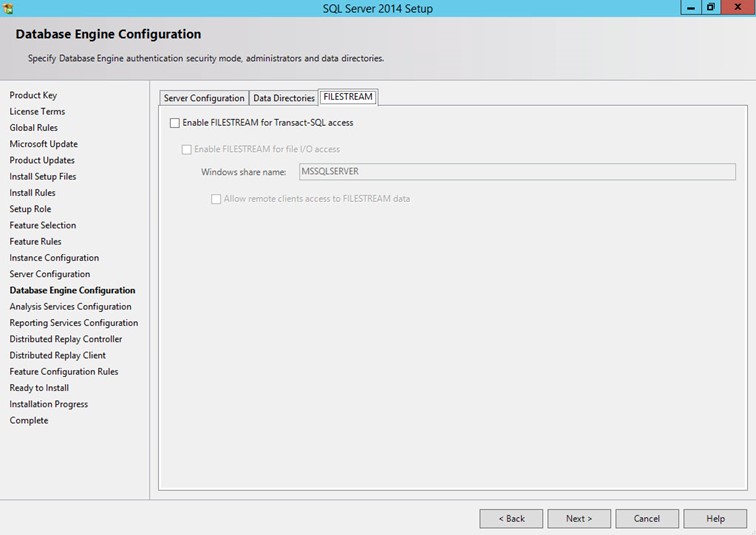Select the FILESTREAM tab
The height and width of the screenshot is (535, 756).
click(348, 97)
